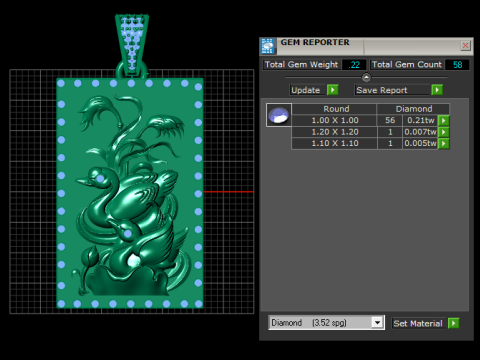The image size is (480, 360).
Task: Select the 1.00 X 1.00 size cell
Action: click(335, 120)
